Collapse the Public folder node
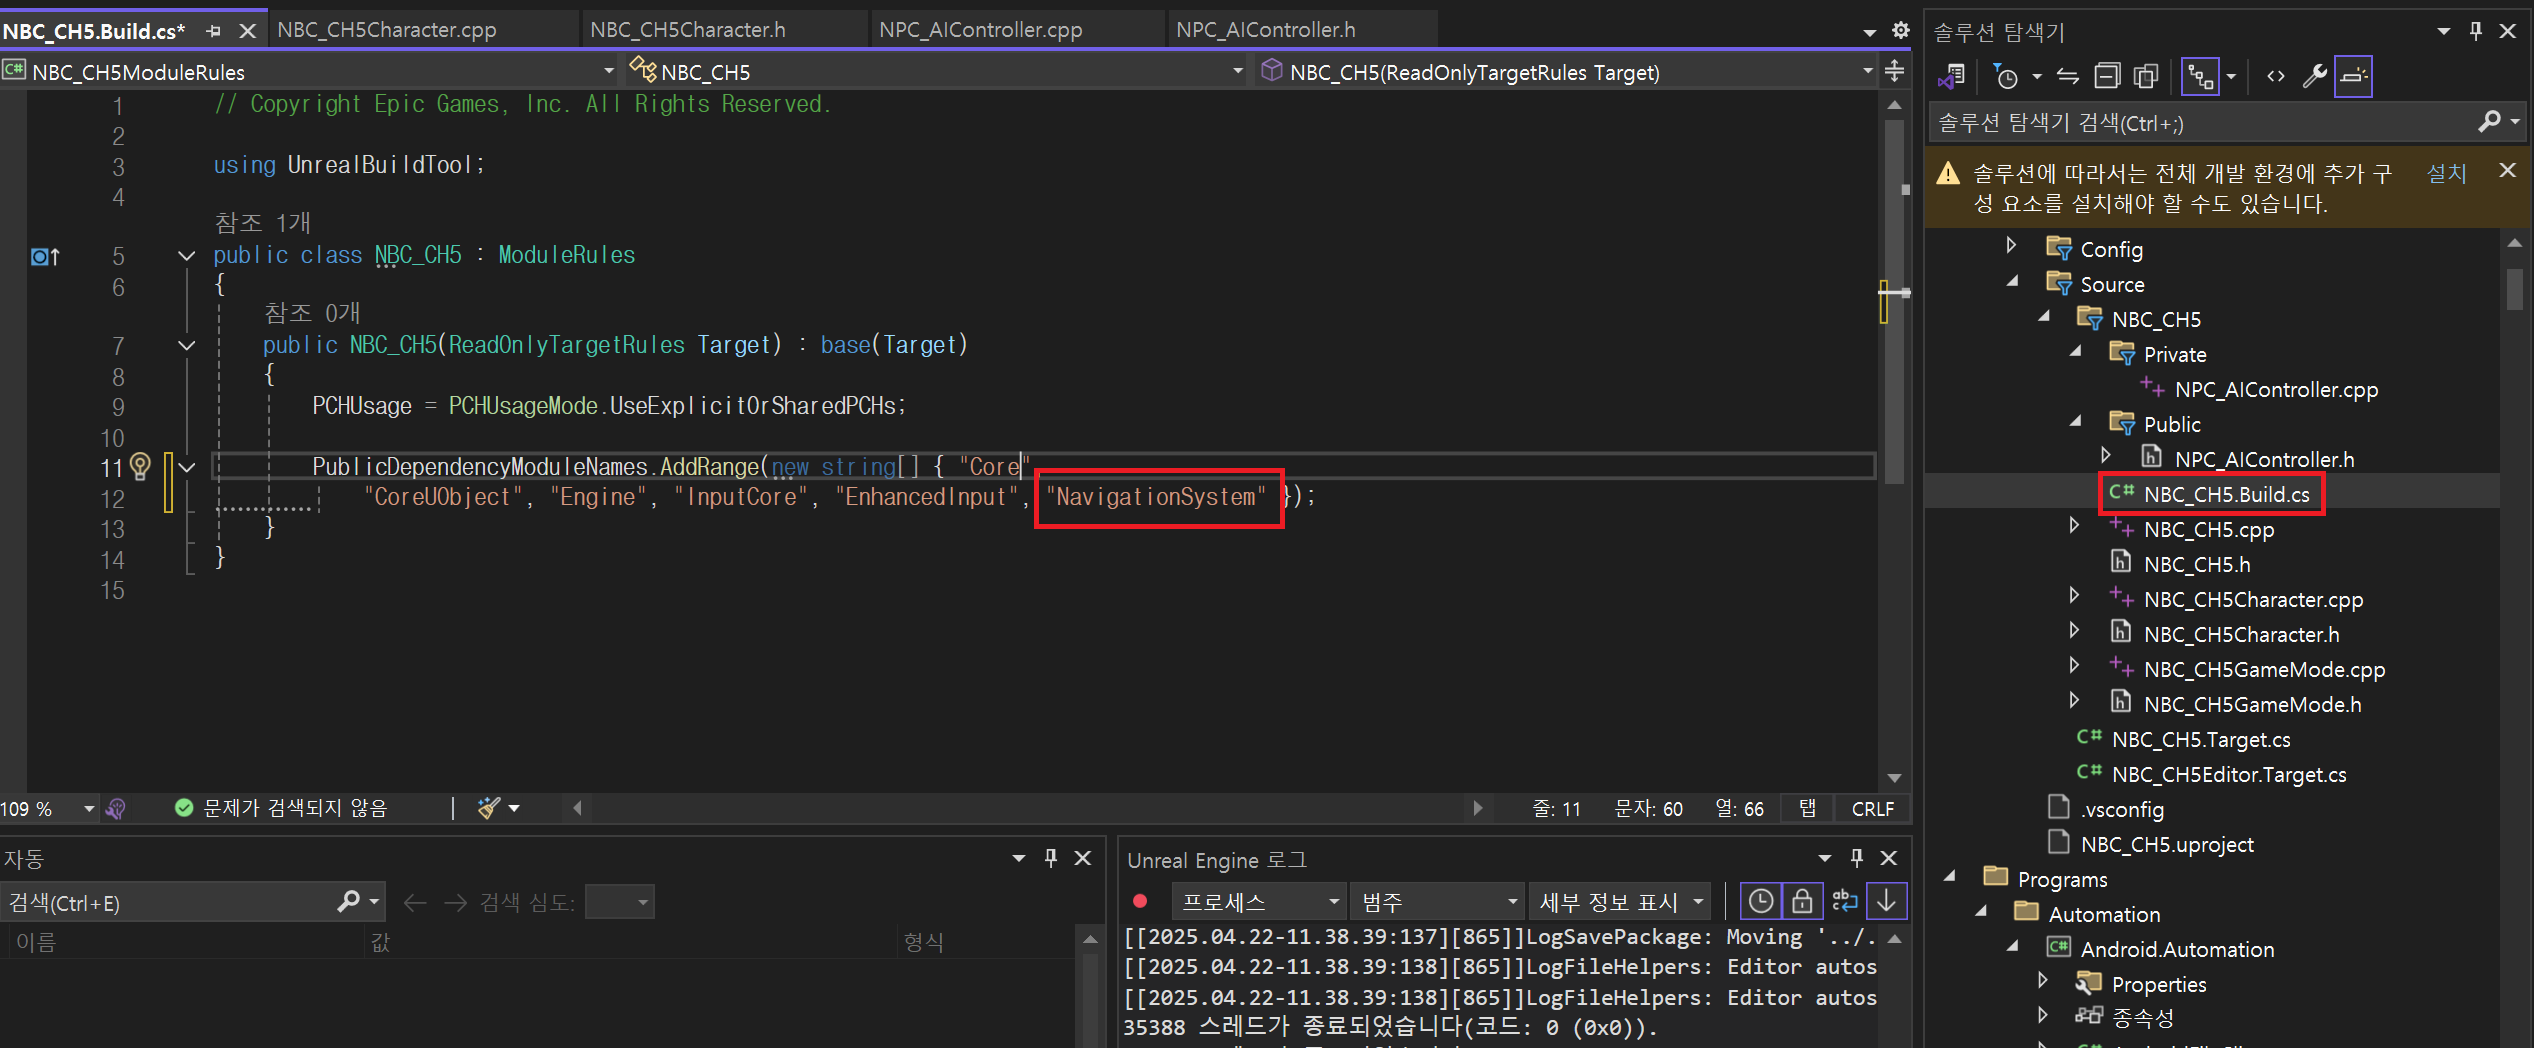This screenshot has width=2534, height=1048. (2075, 422)
